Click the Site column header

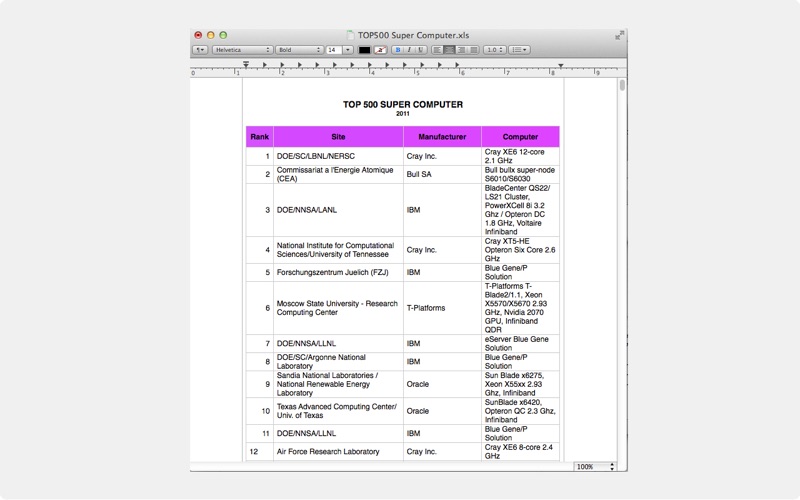point(338,137)
